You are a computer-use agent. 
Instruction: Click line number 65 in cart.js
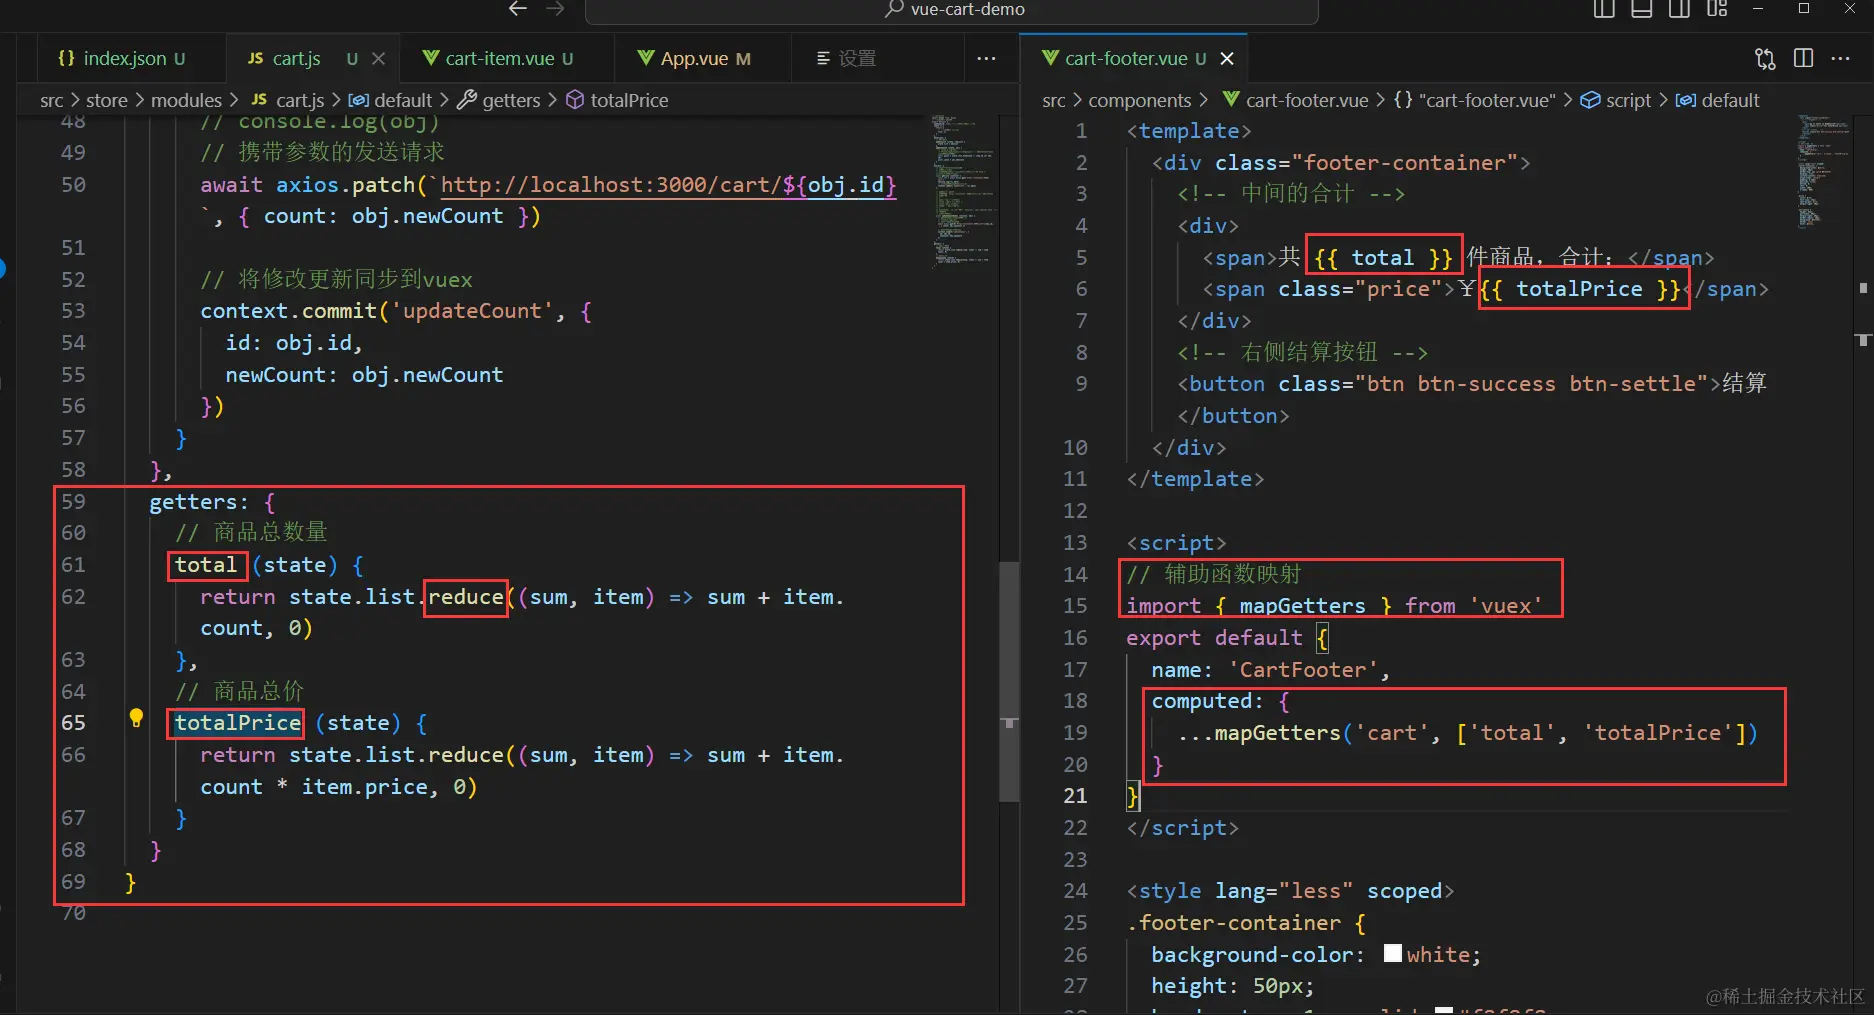coord(73,722)
